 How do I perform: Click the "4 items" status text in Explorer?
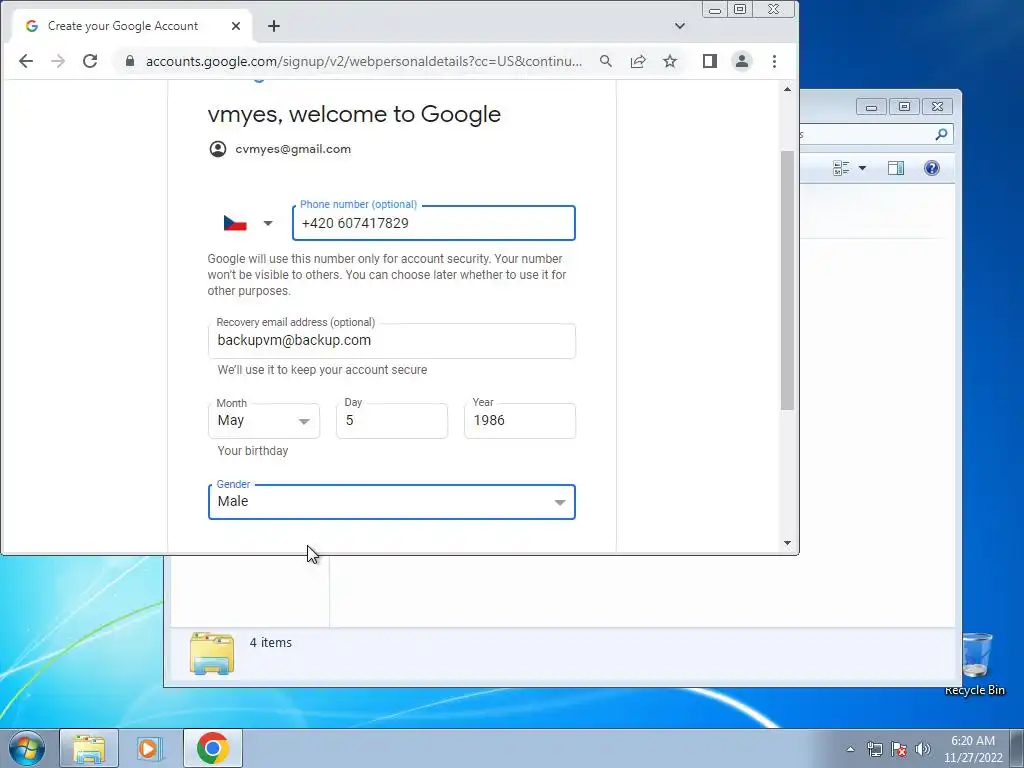coord(271,643)
